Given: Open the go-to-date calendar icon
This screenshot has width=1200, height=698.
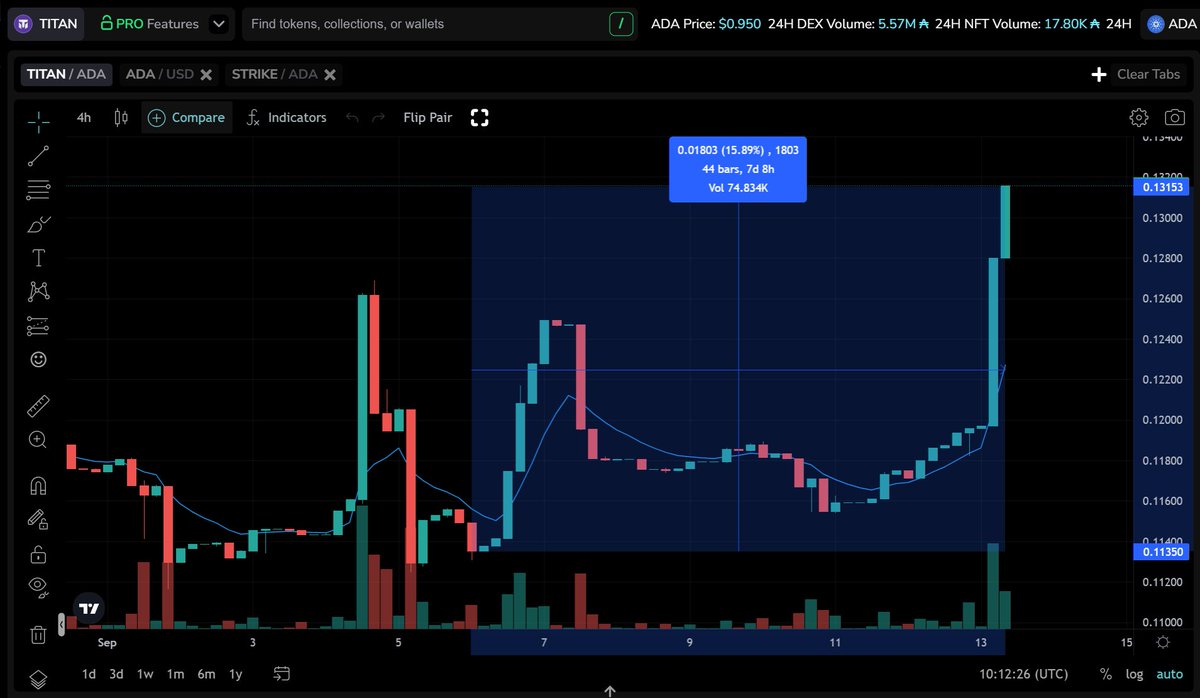Looking at the screenshot, I should pyautogui.click(x=282, y=674).
